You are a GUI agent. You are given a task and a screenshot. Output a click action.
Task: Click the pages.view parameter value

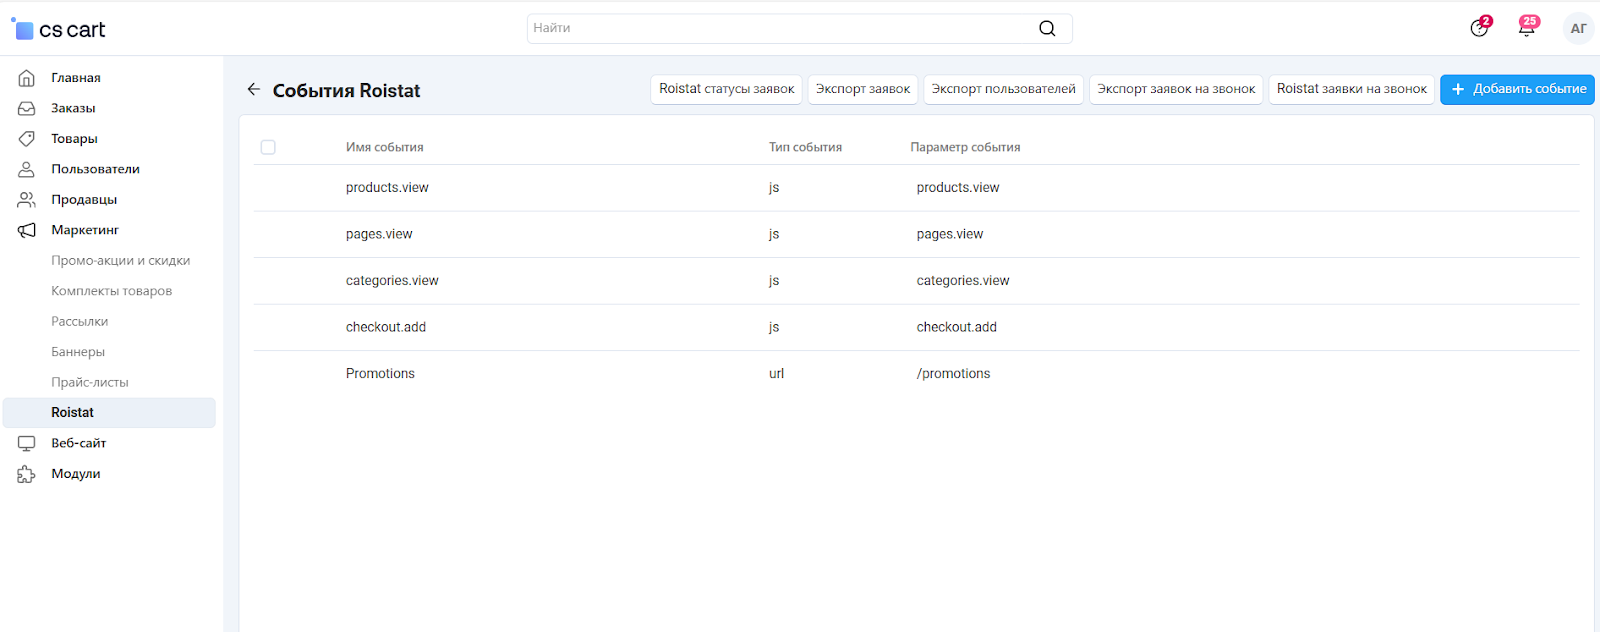pos(950,234)
